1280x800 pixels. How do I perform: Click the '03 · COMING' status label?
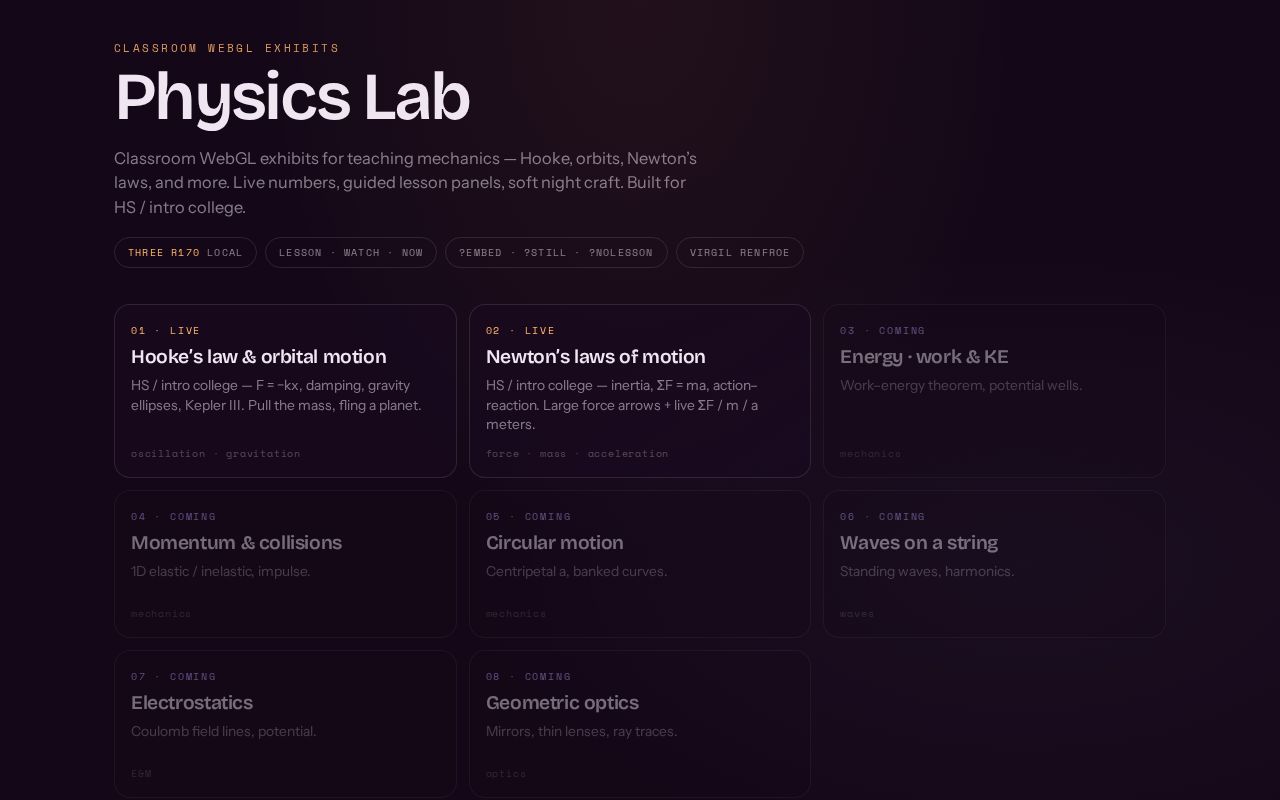pyautogui.click(x=883, y=331)
